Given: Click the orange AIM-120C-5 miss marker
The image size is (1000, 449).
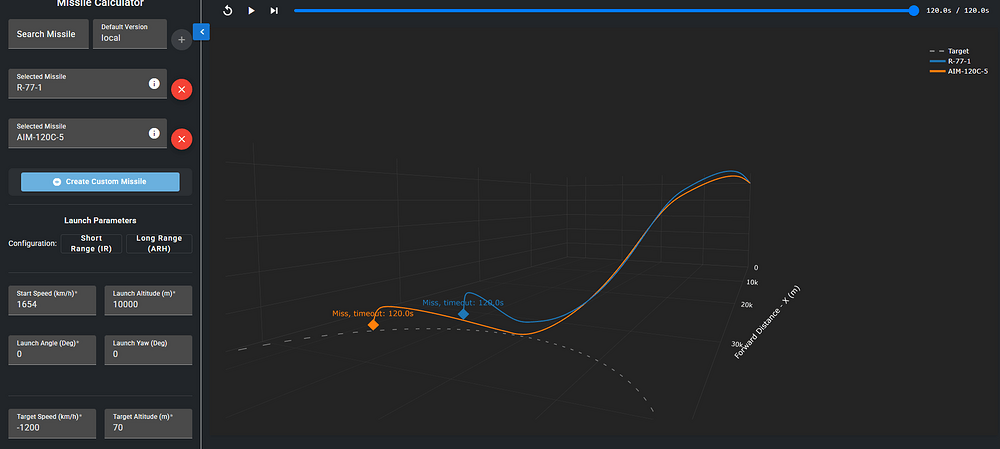Looking at the screenshot, I should click(373, 325).
